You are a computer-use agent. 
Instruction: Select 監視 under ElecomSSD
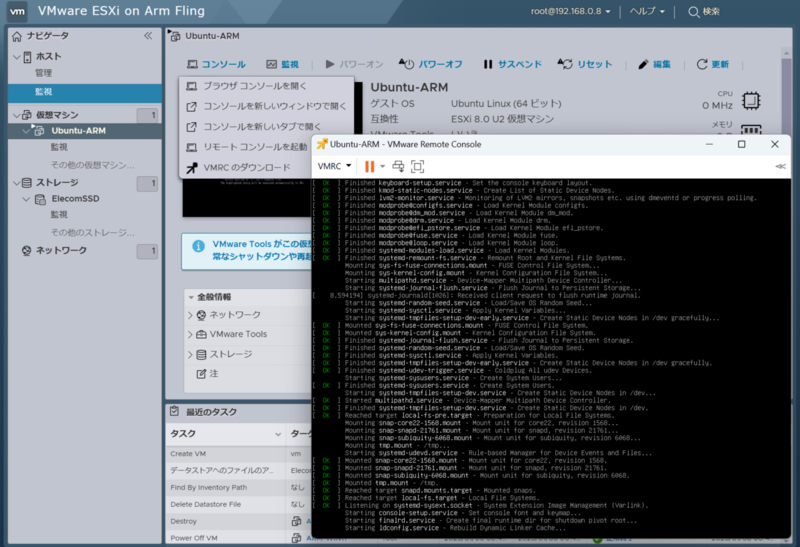(59, 215)
